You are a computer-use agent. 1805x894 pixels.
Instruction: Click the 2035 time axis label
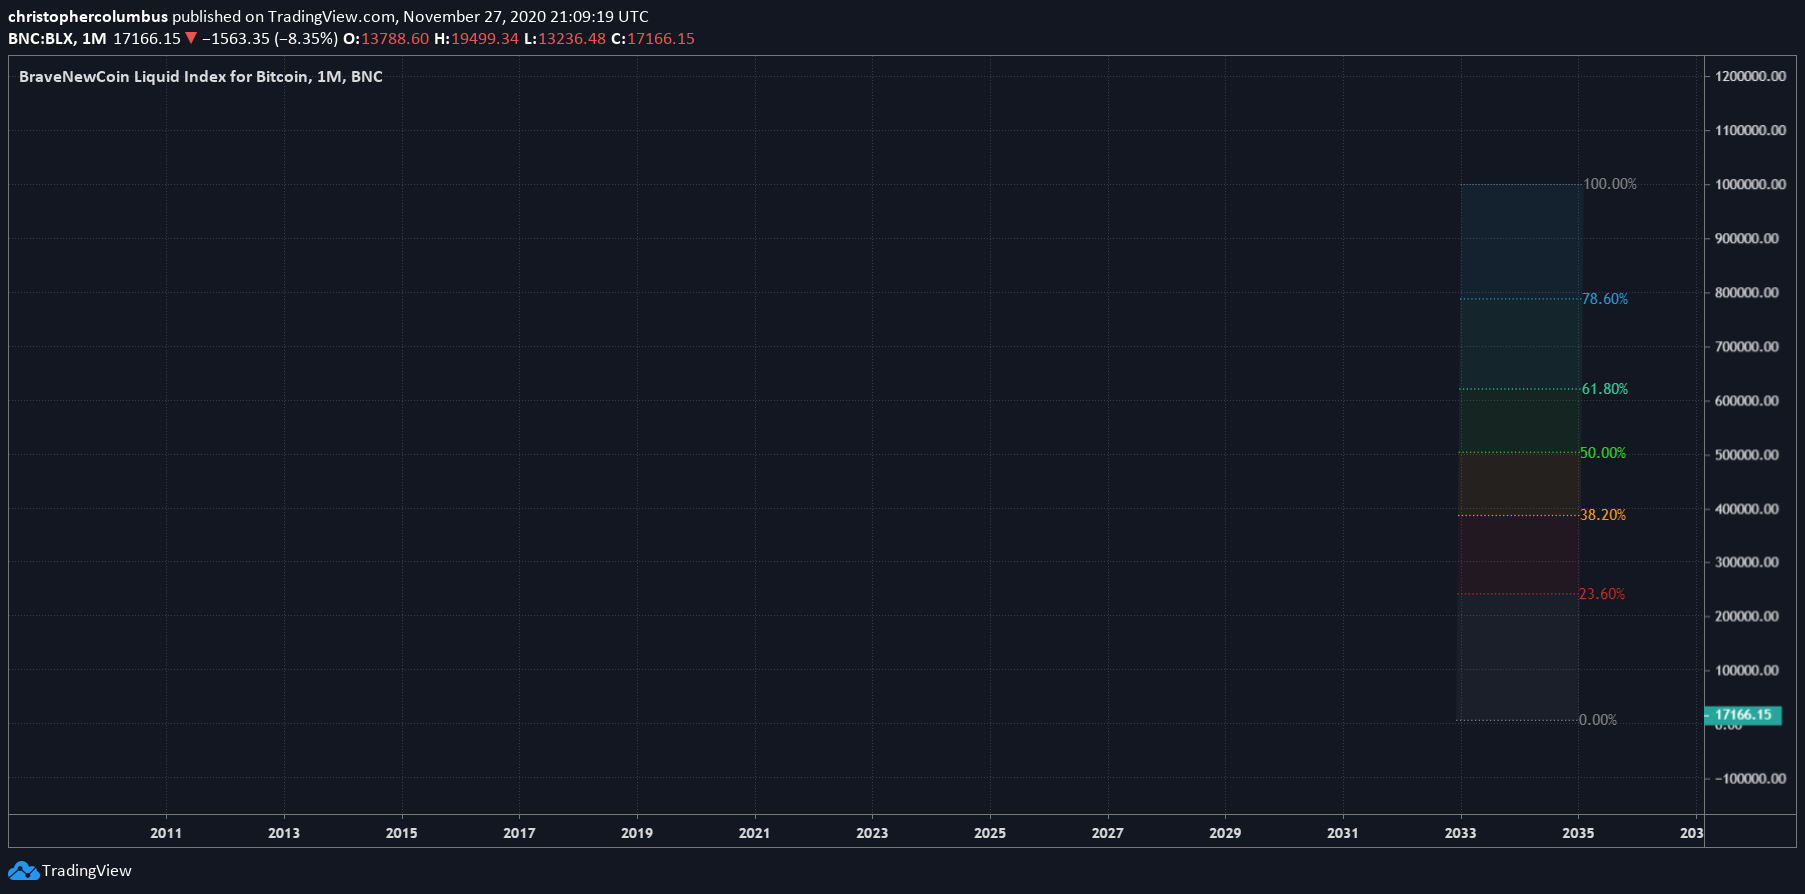pyautogui.click(x=1578, y=833)
